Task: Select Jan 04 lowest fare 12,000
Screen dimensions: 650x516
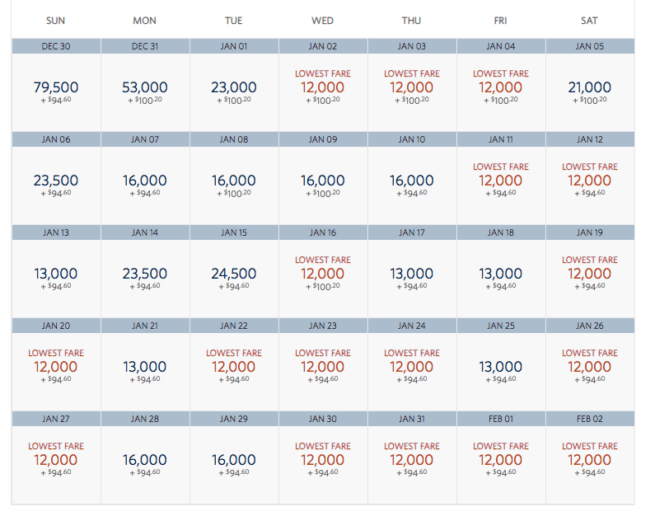Action: pos(501,92)
